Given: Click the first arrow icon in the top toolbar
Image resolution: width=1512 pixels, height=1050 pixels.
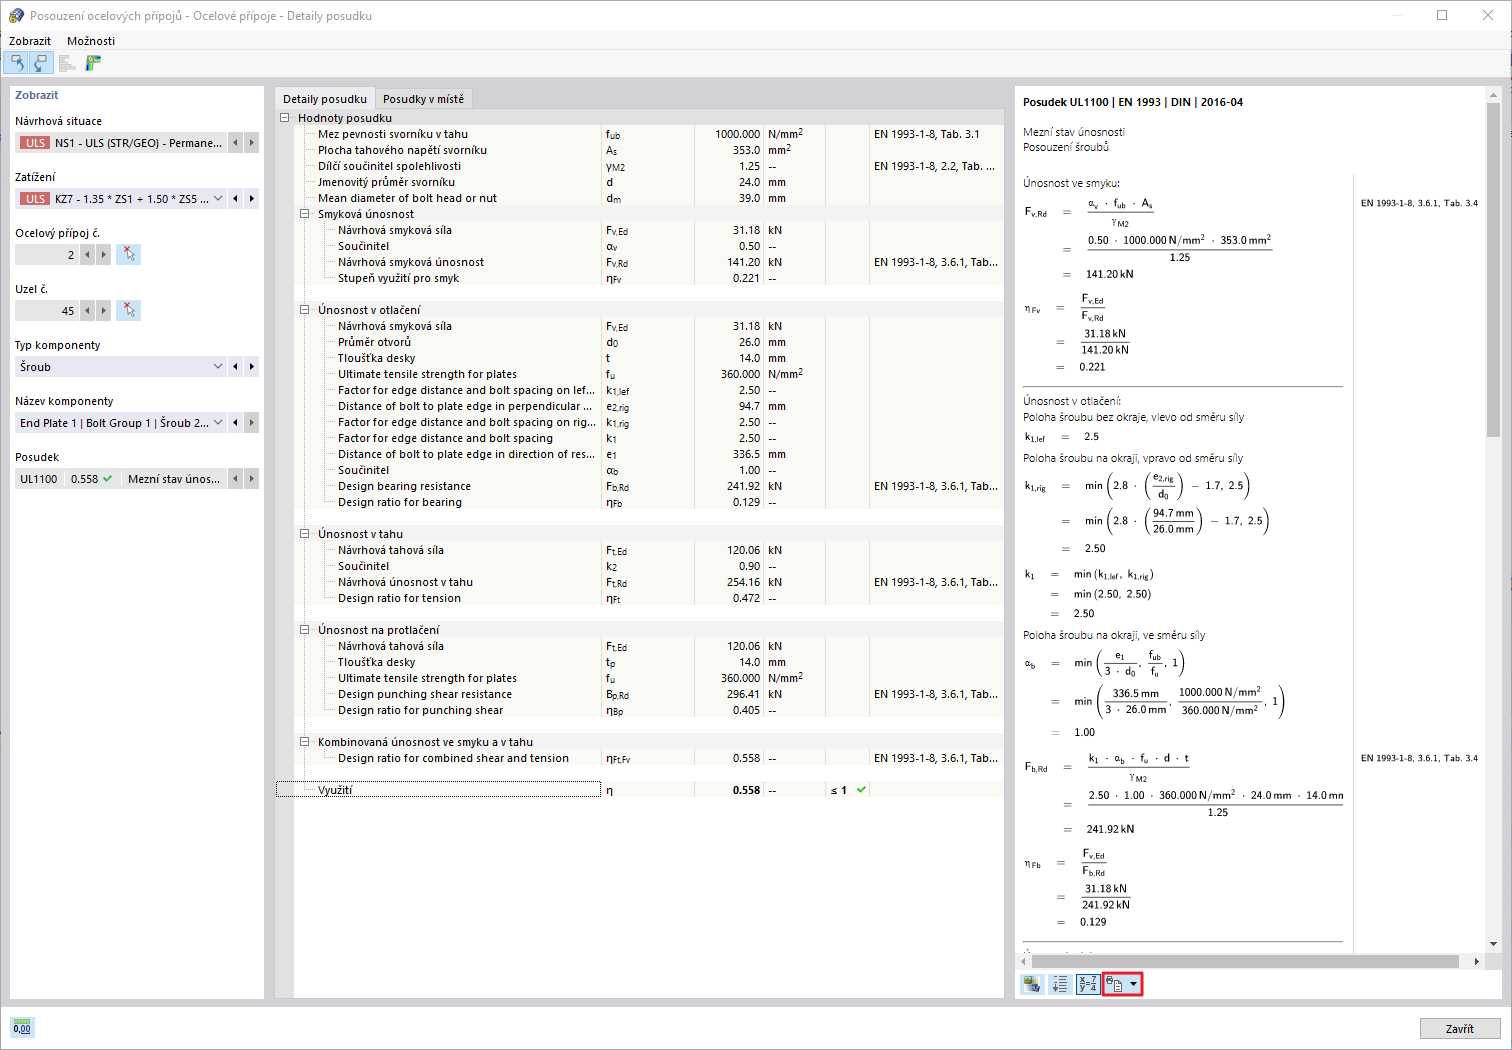Looking at the screenshot, I should pos(16,63).
